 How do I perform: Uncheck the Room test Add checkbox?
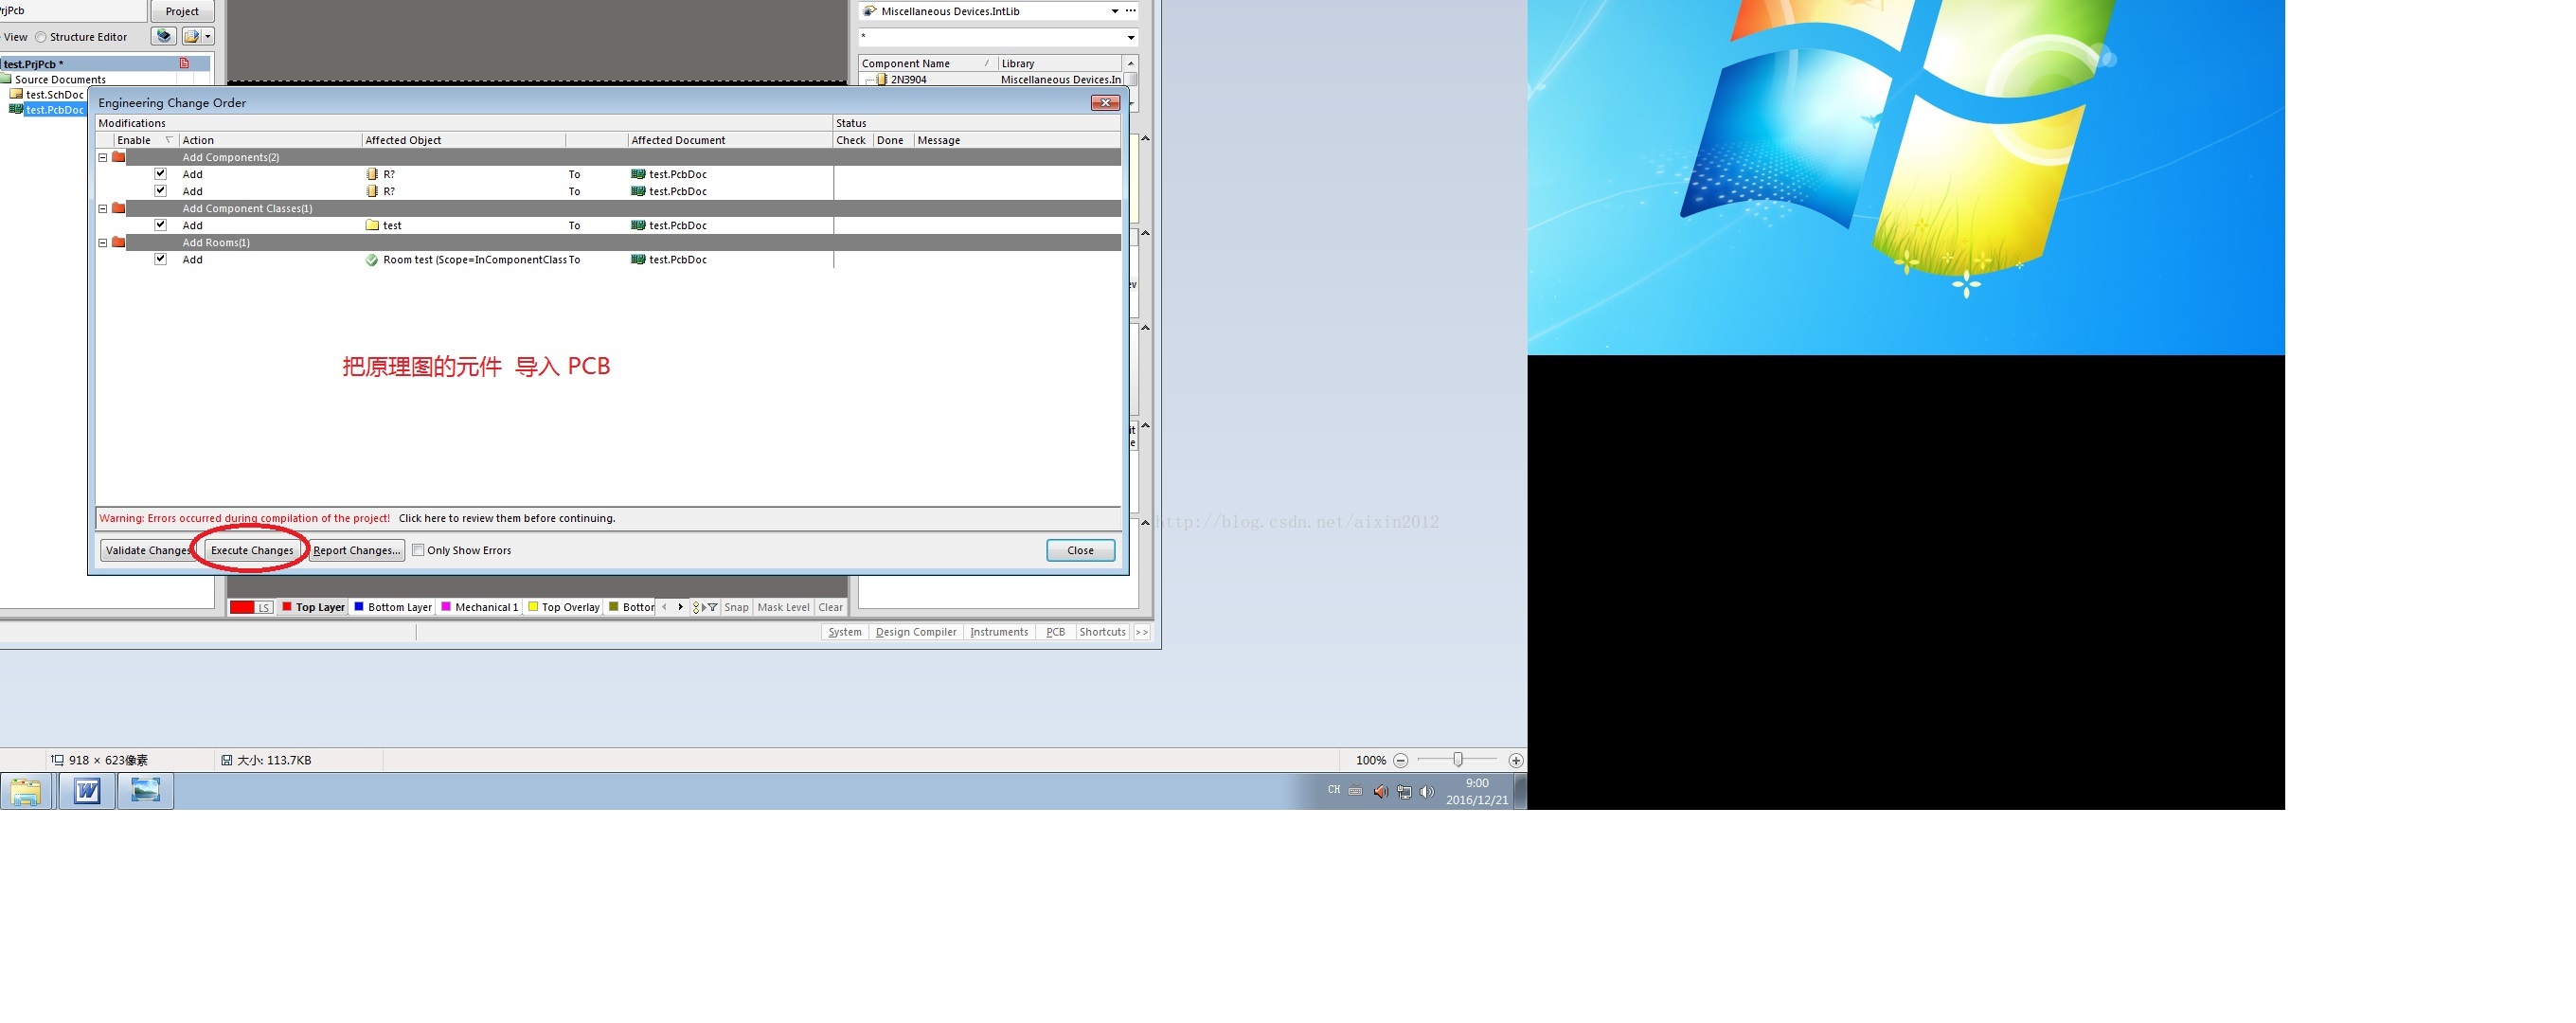[x=160, y=259]
